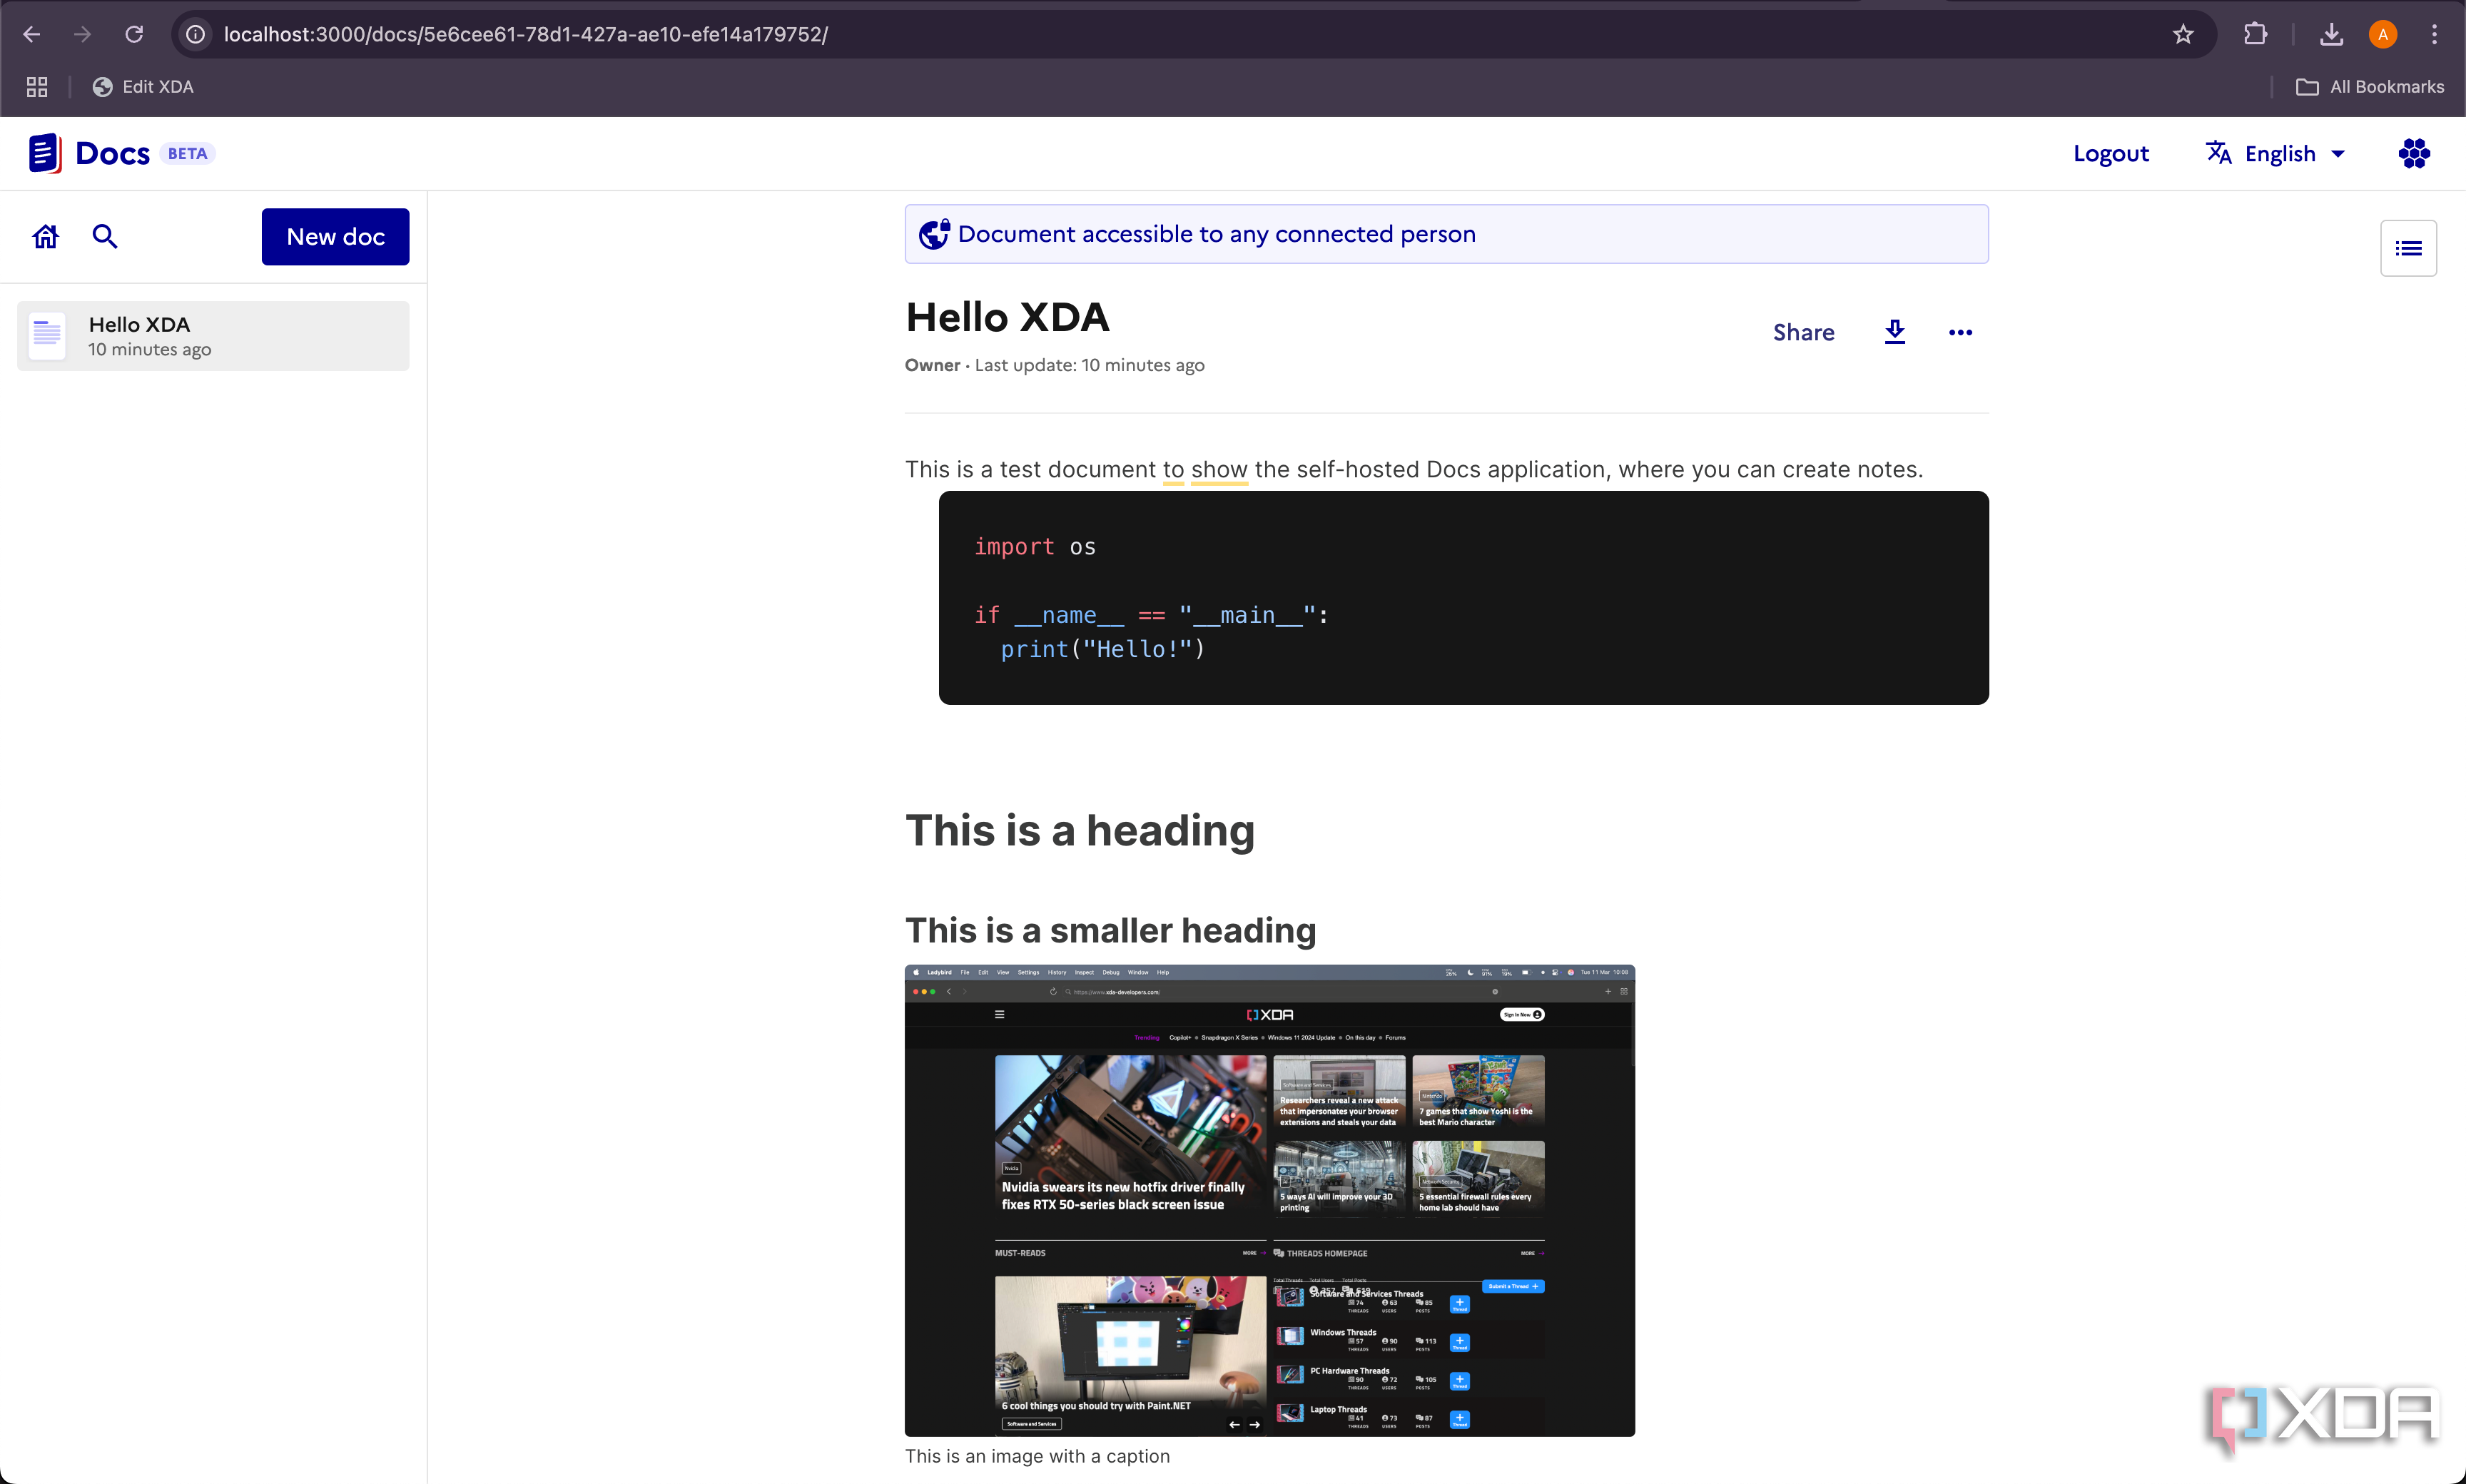Expand the English language dropdown

[x=2276, y=153]
